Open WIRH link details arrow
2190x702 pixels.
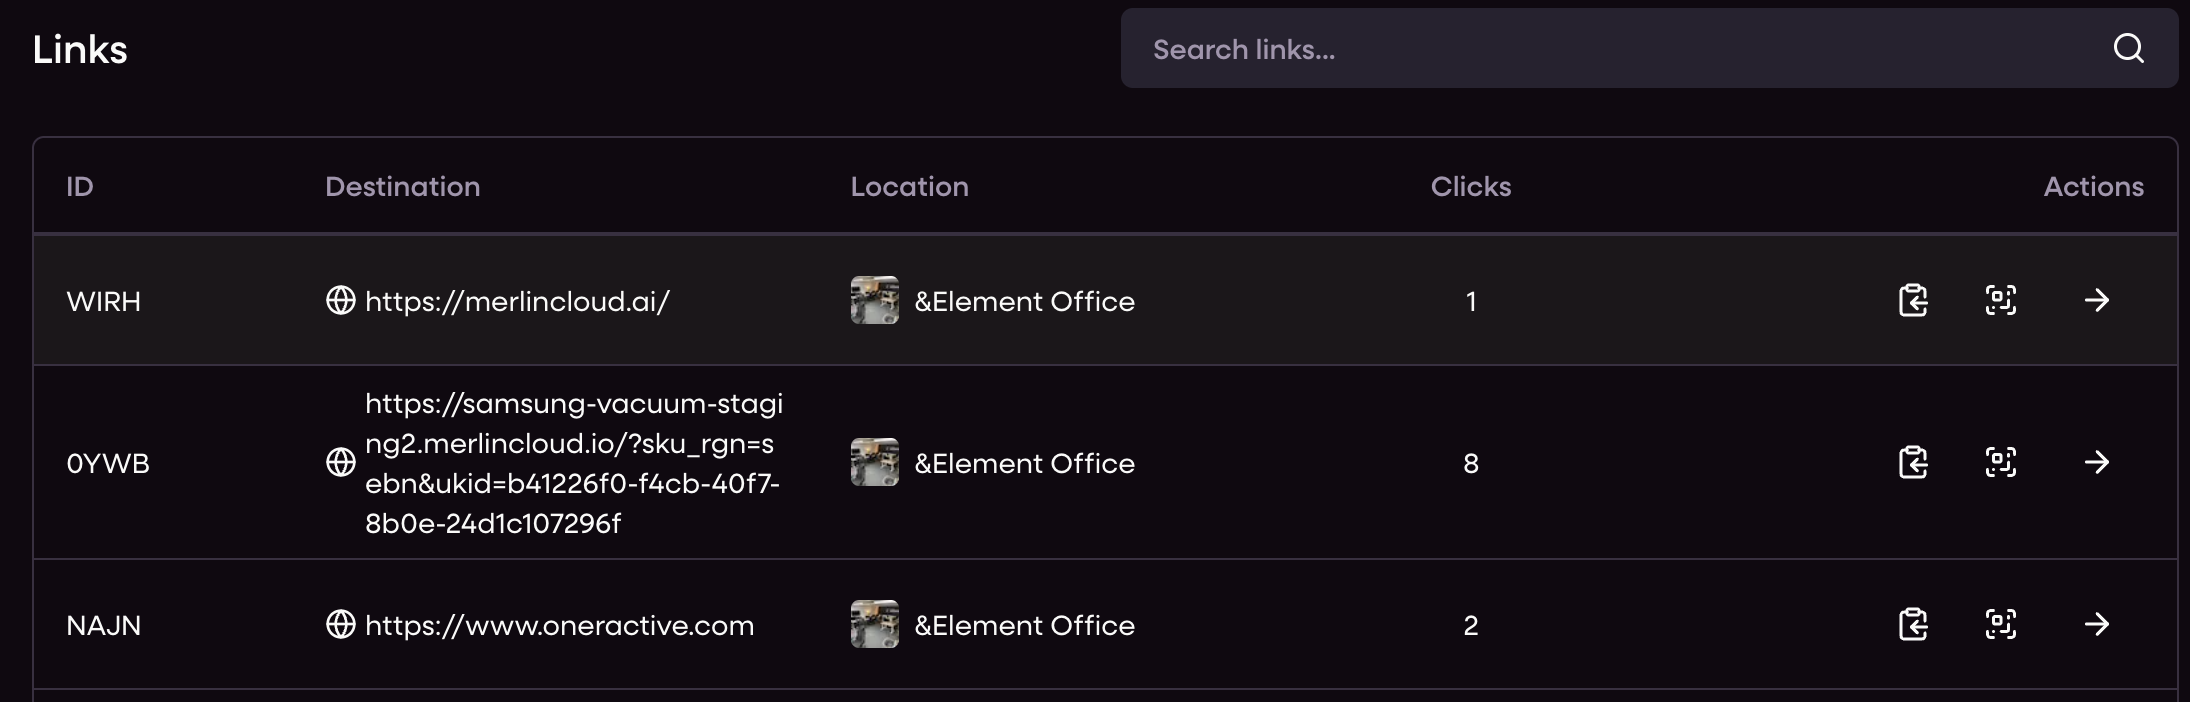[2097, 300]
